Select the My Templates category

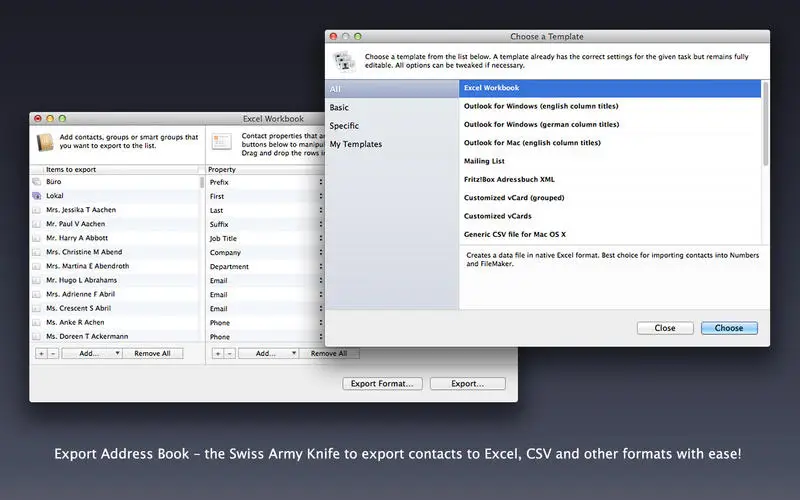(x=392, y=144)
